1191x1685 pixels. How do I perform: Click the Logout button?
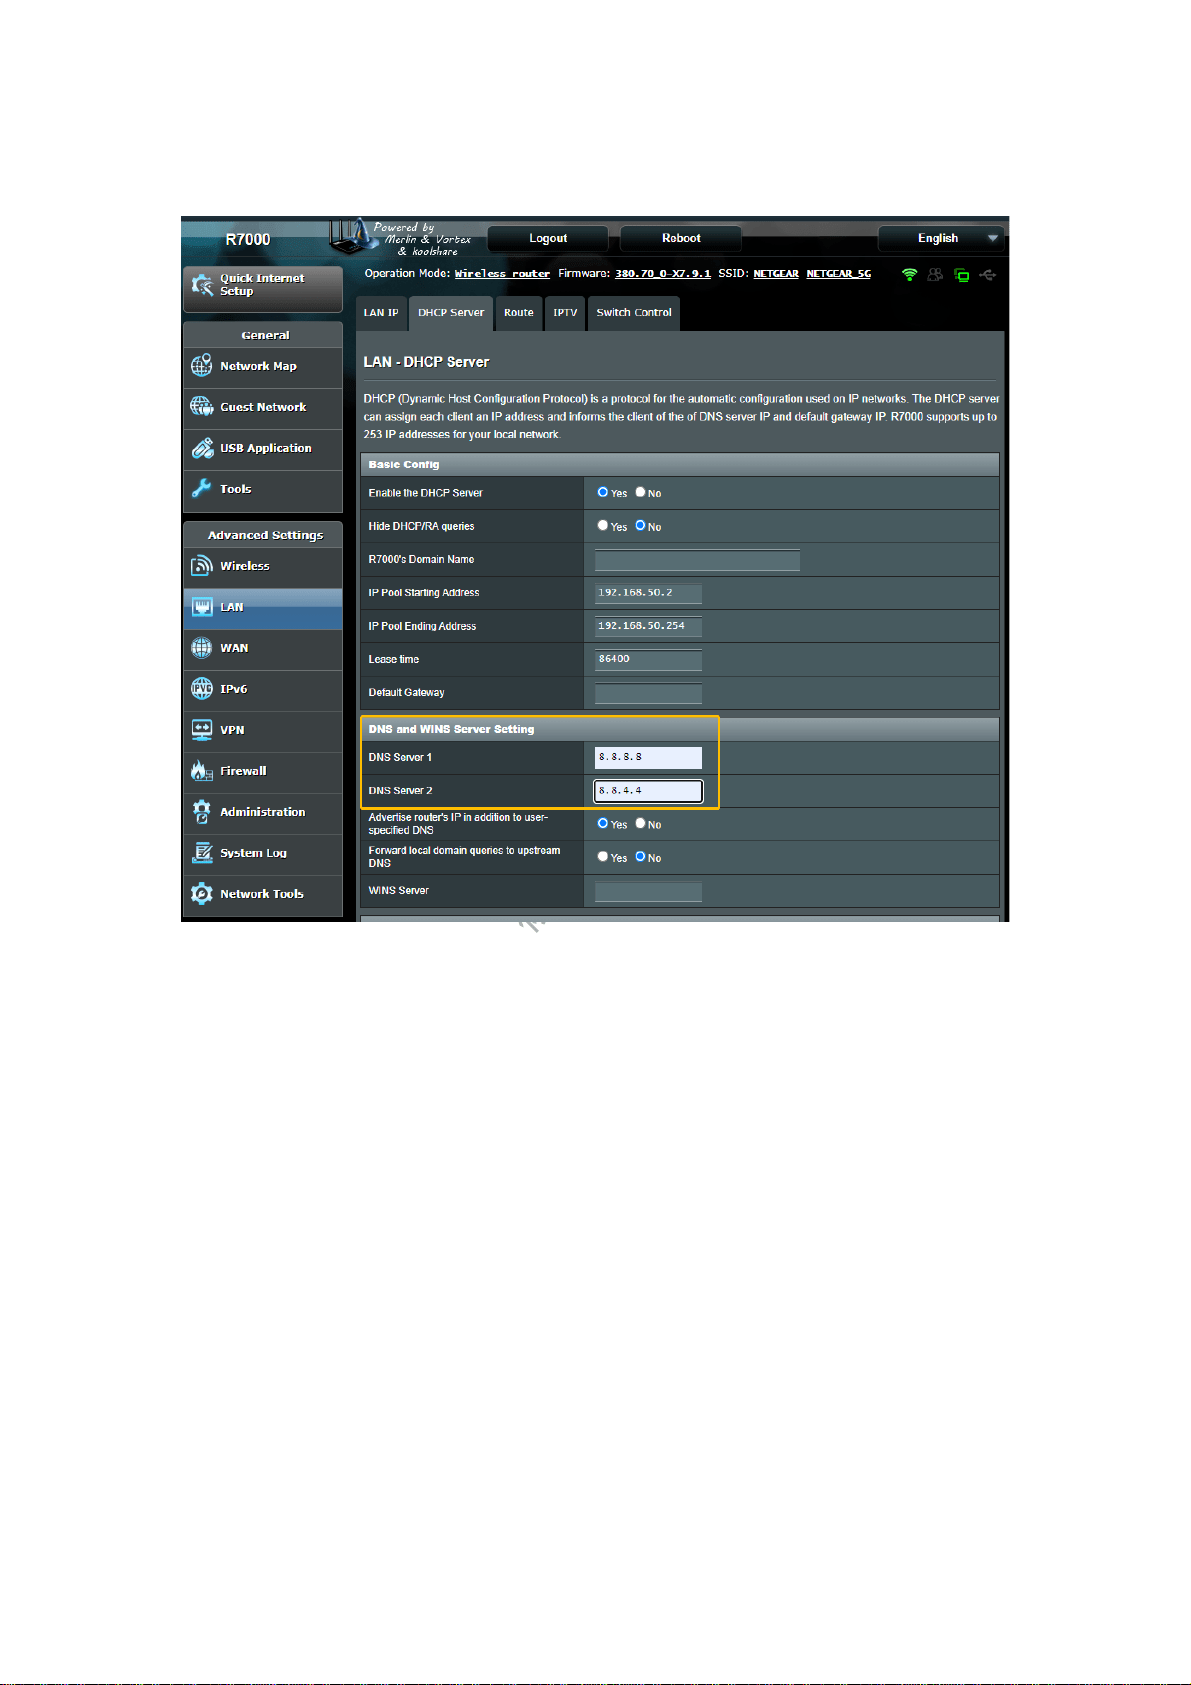coord(548,238)
